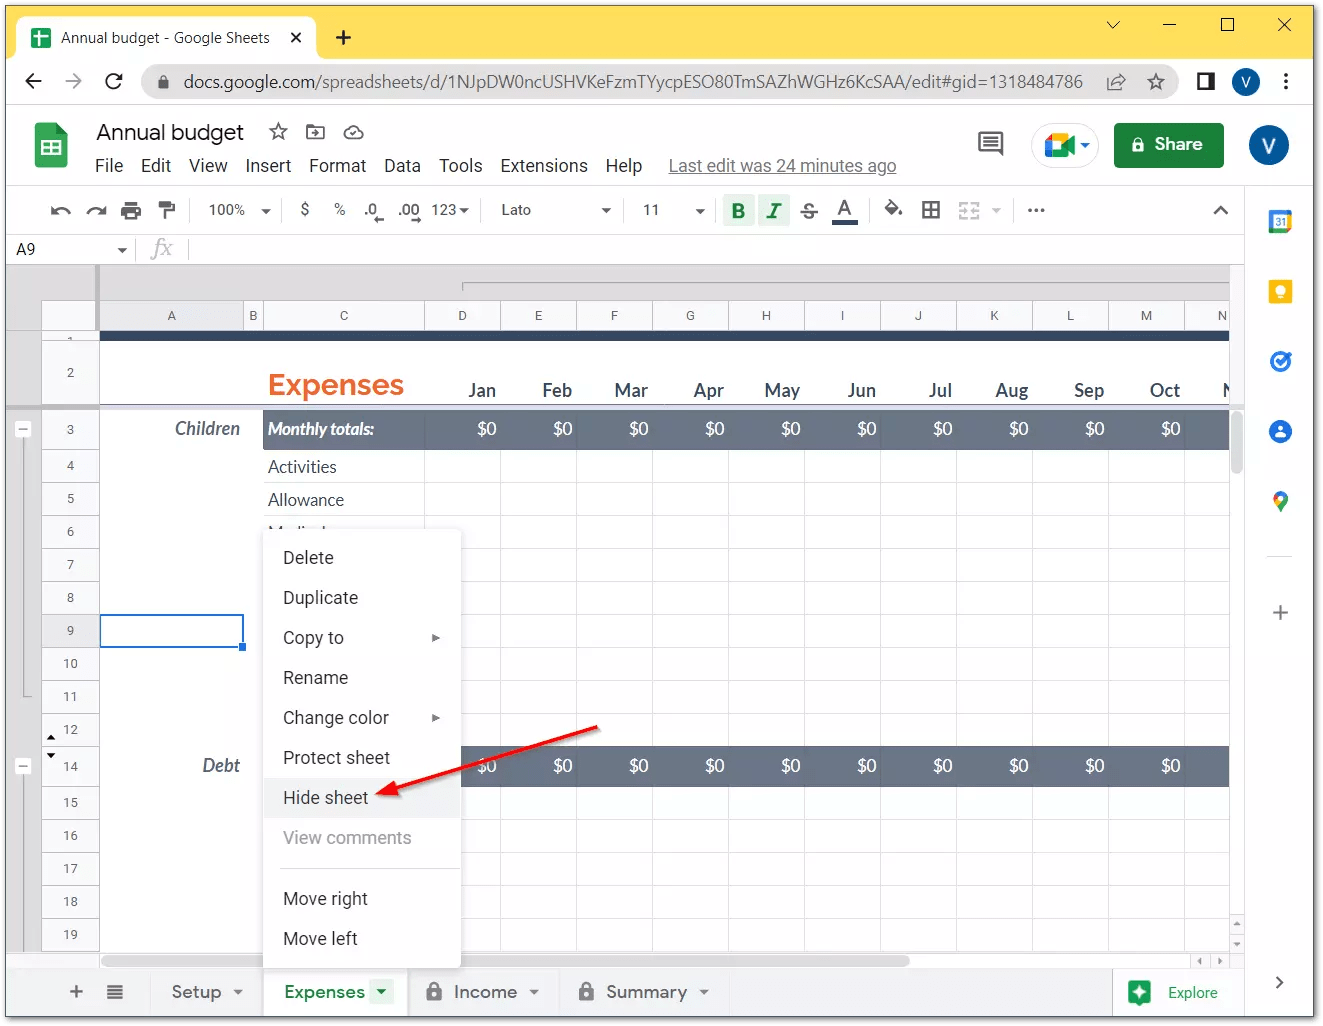Click the Format as percent icon

pyautogui.click(x=339, y=210)
